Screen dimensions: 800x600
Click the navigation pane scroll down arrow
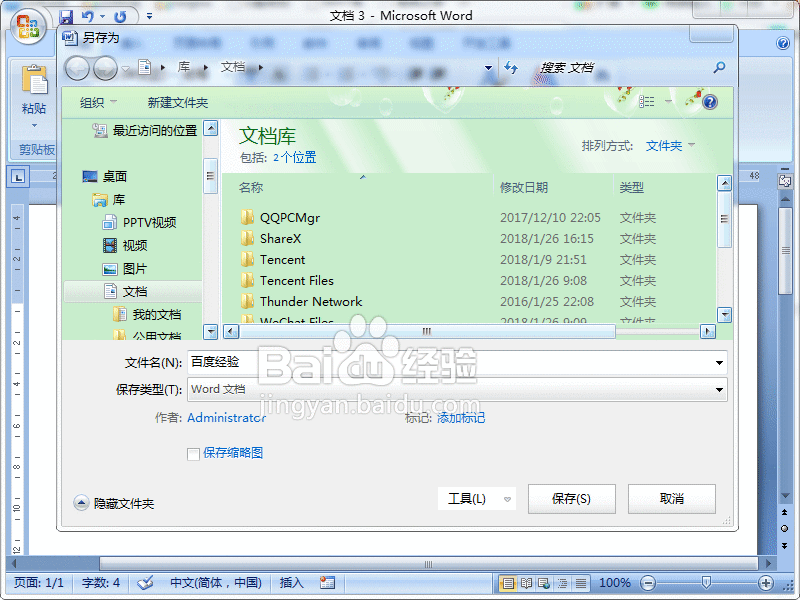coord(210,332)
